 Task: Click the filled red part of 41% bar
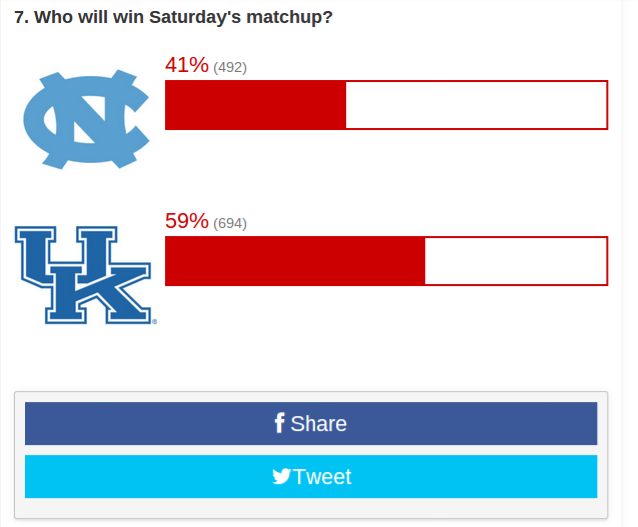[x=256, y=105]
